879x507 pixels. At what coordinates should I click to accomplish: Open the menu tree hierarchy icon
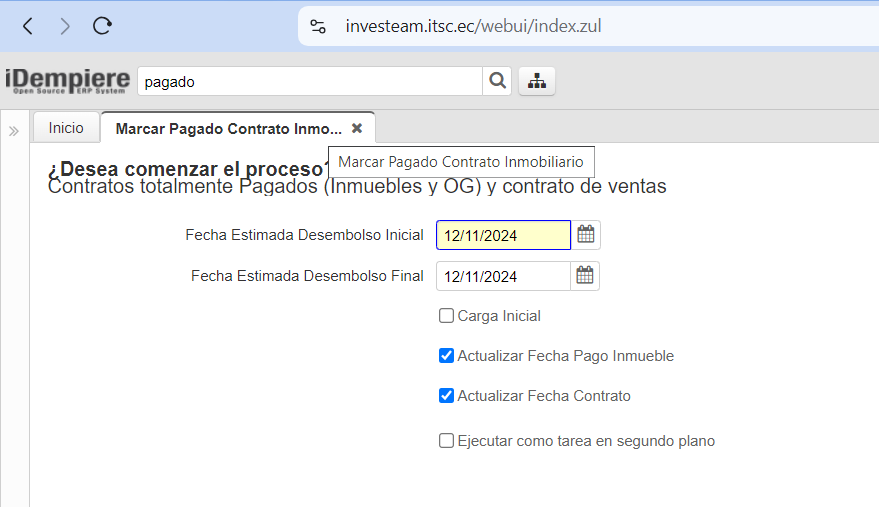537,81
